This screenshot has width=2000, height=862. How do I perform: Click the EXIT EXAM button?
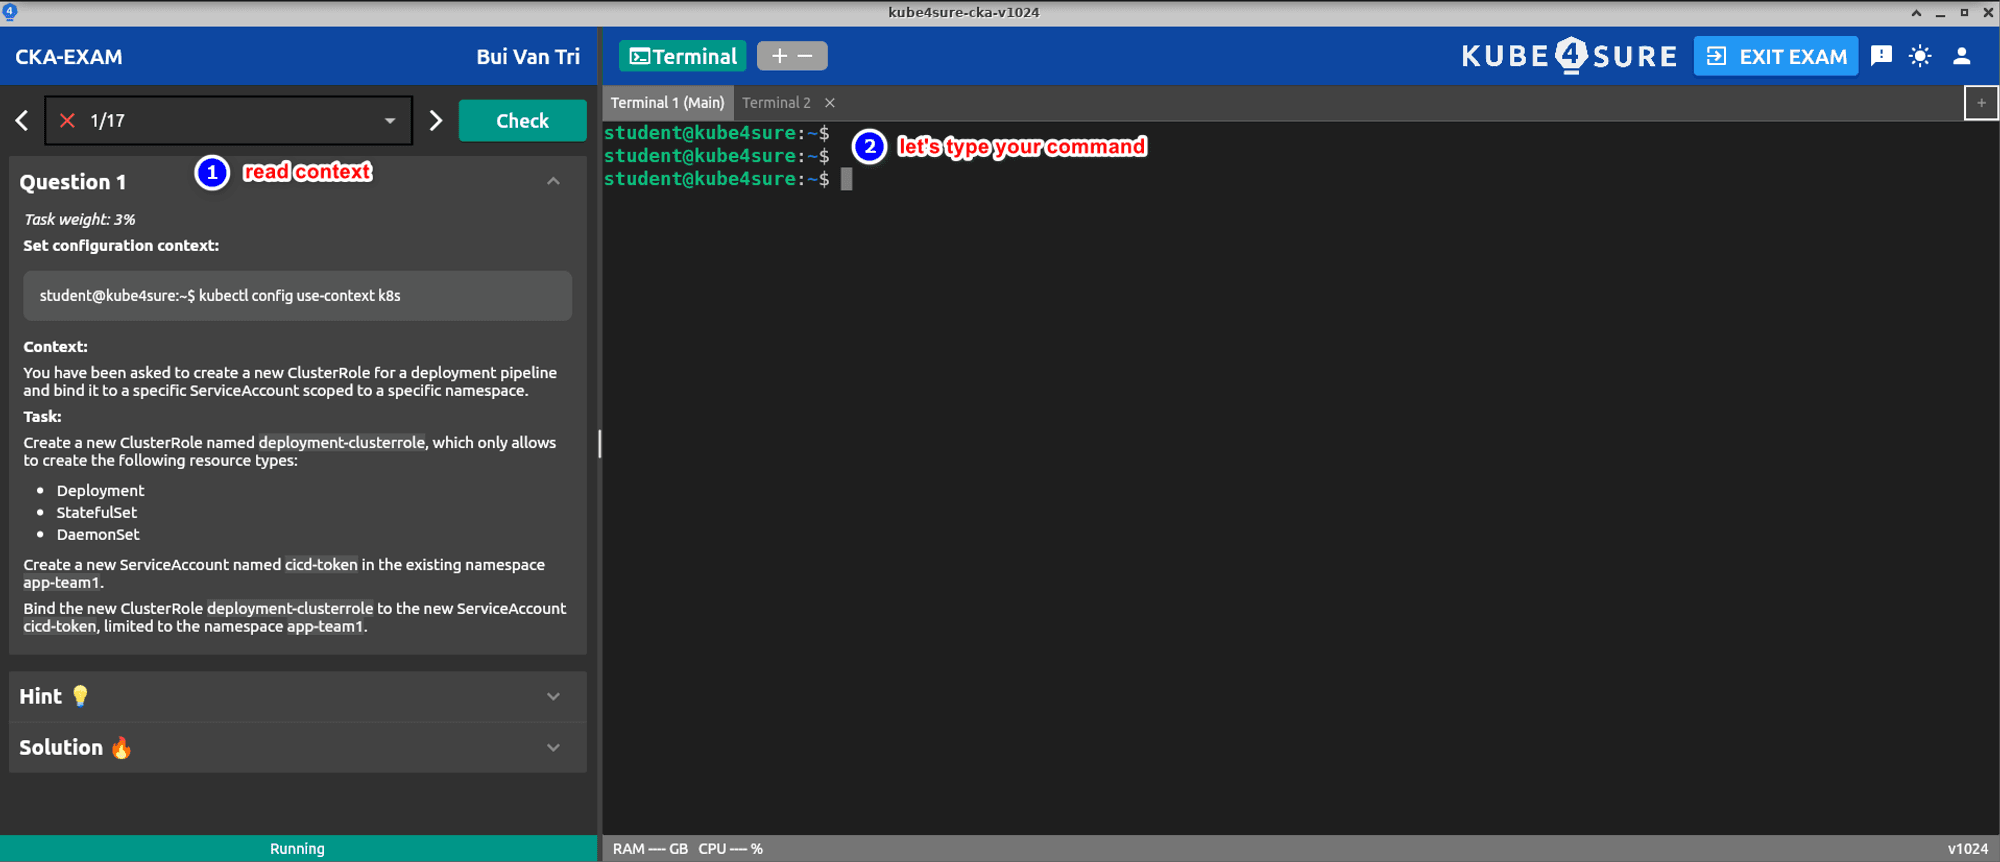tap(1776, 56)
